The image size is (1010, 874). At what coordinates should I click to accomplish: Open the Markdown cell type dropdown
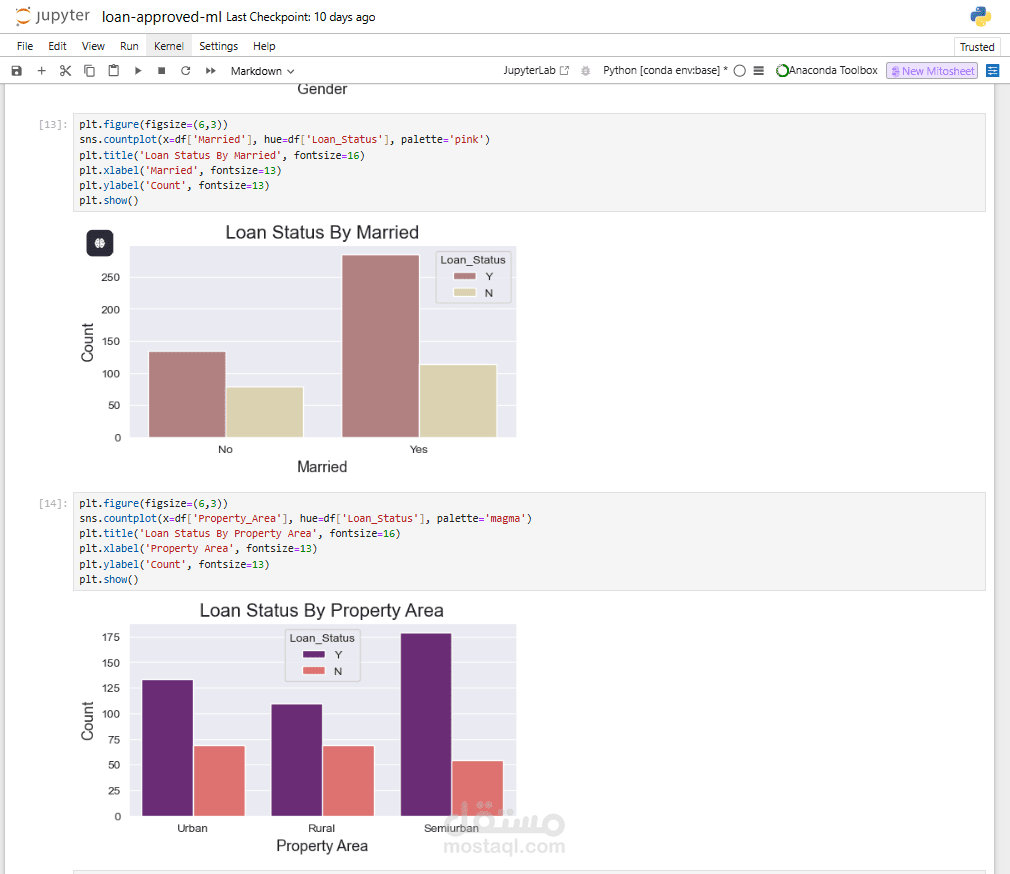pyautogui.click(x=262, y=71)
